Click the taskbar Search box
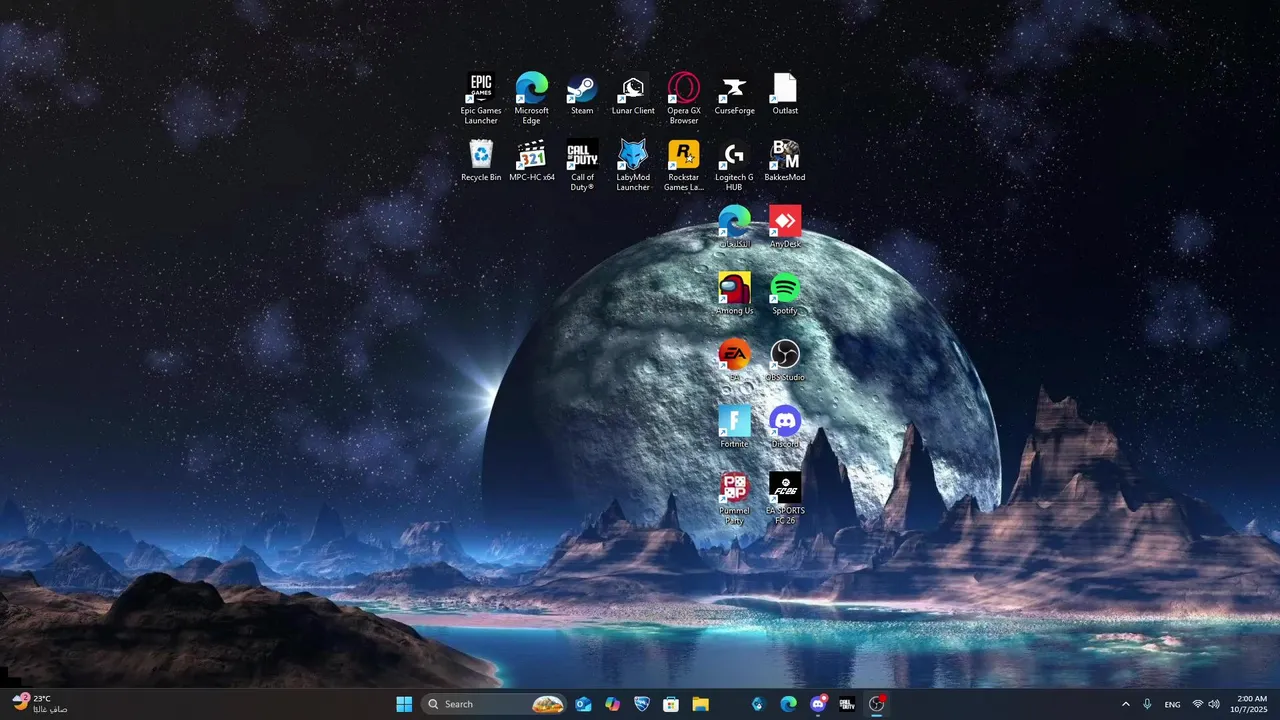The height and width of the screenshot is (720, 1280). click(x=493, y=704)
